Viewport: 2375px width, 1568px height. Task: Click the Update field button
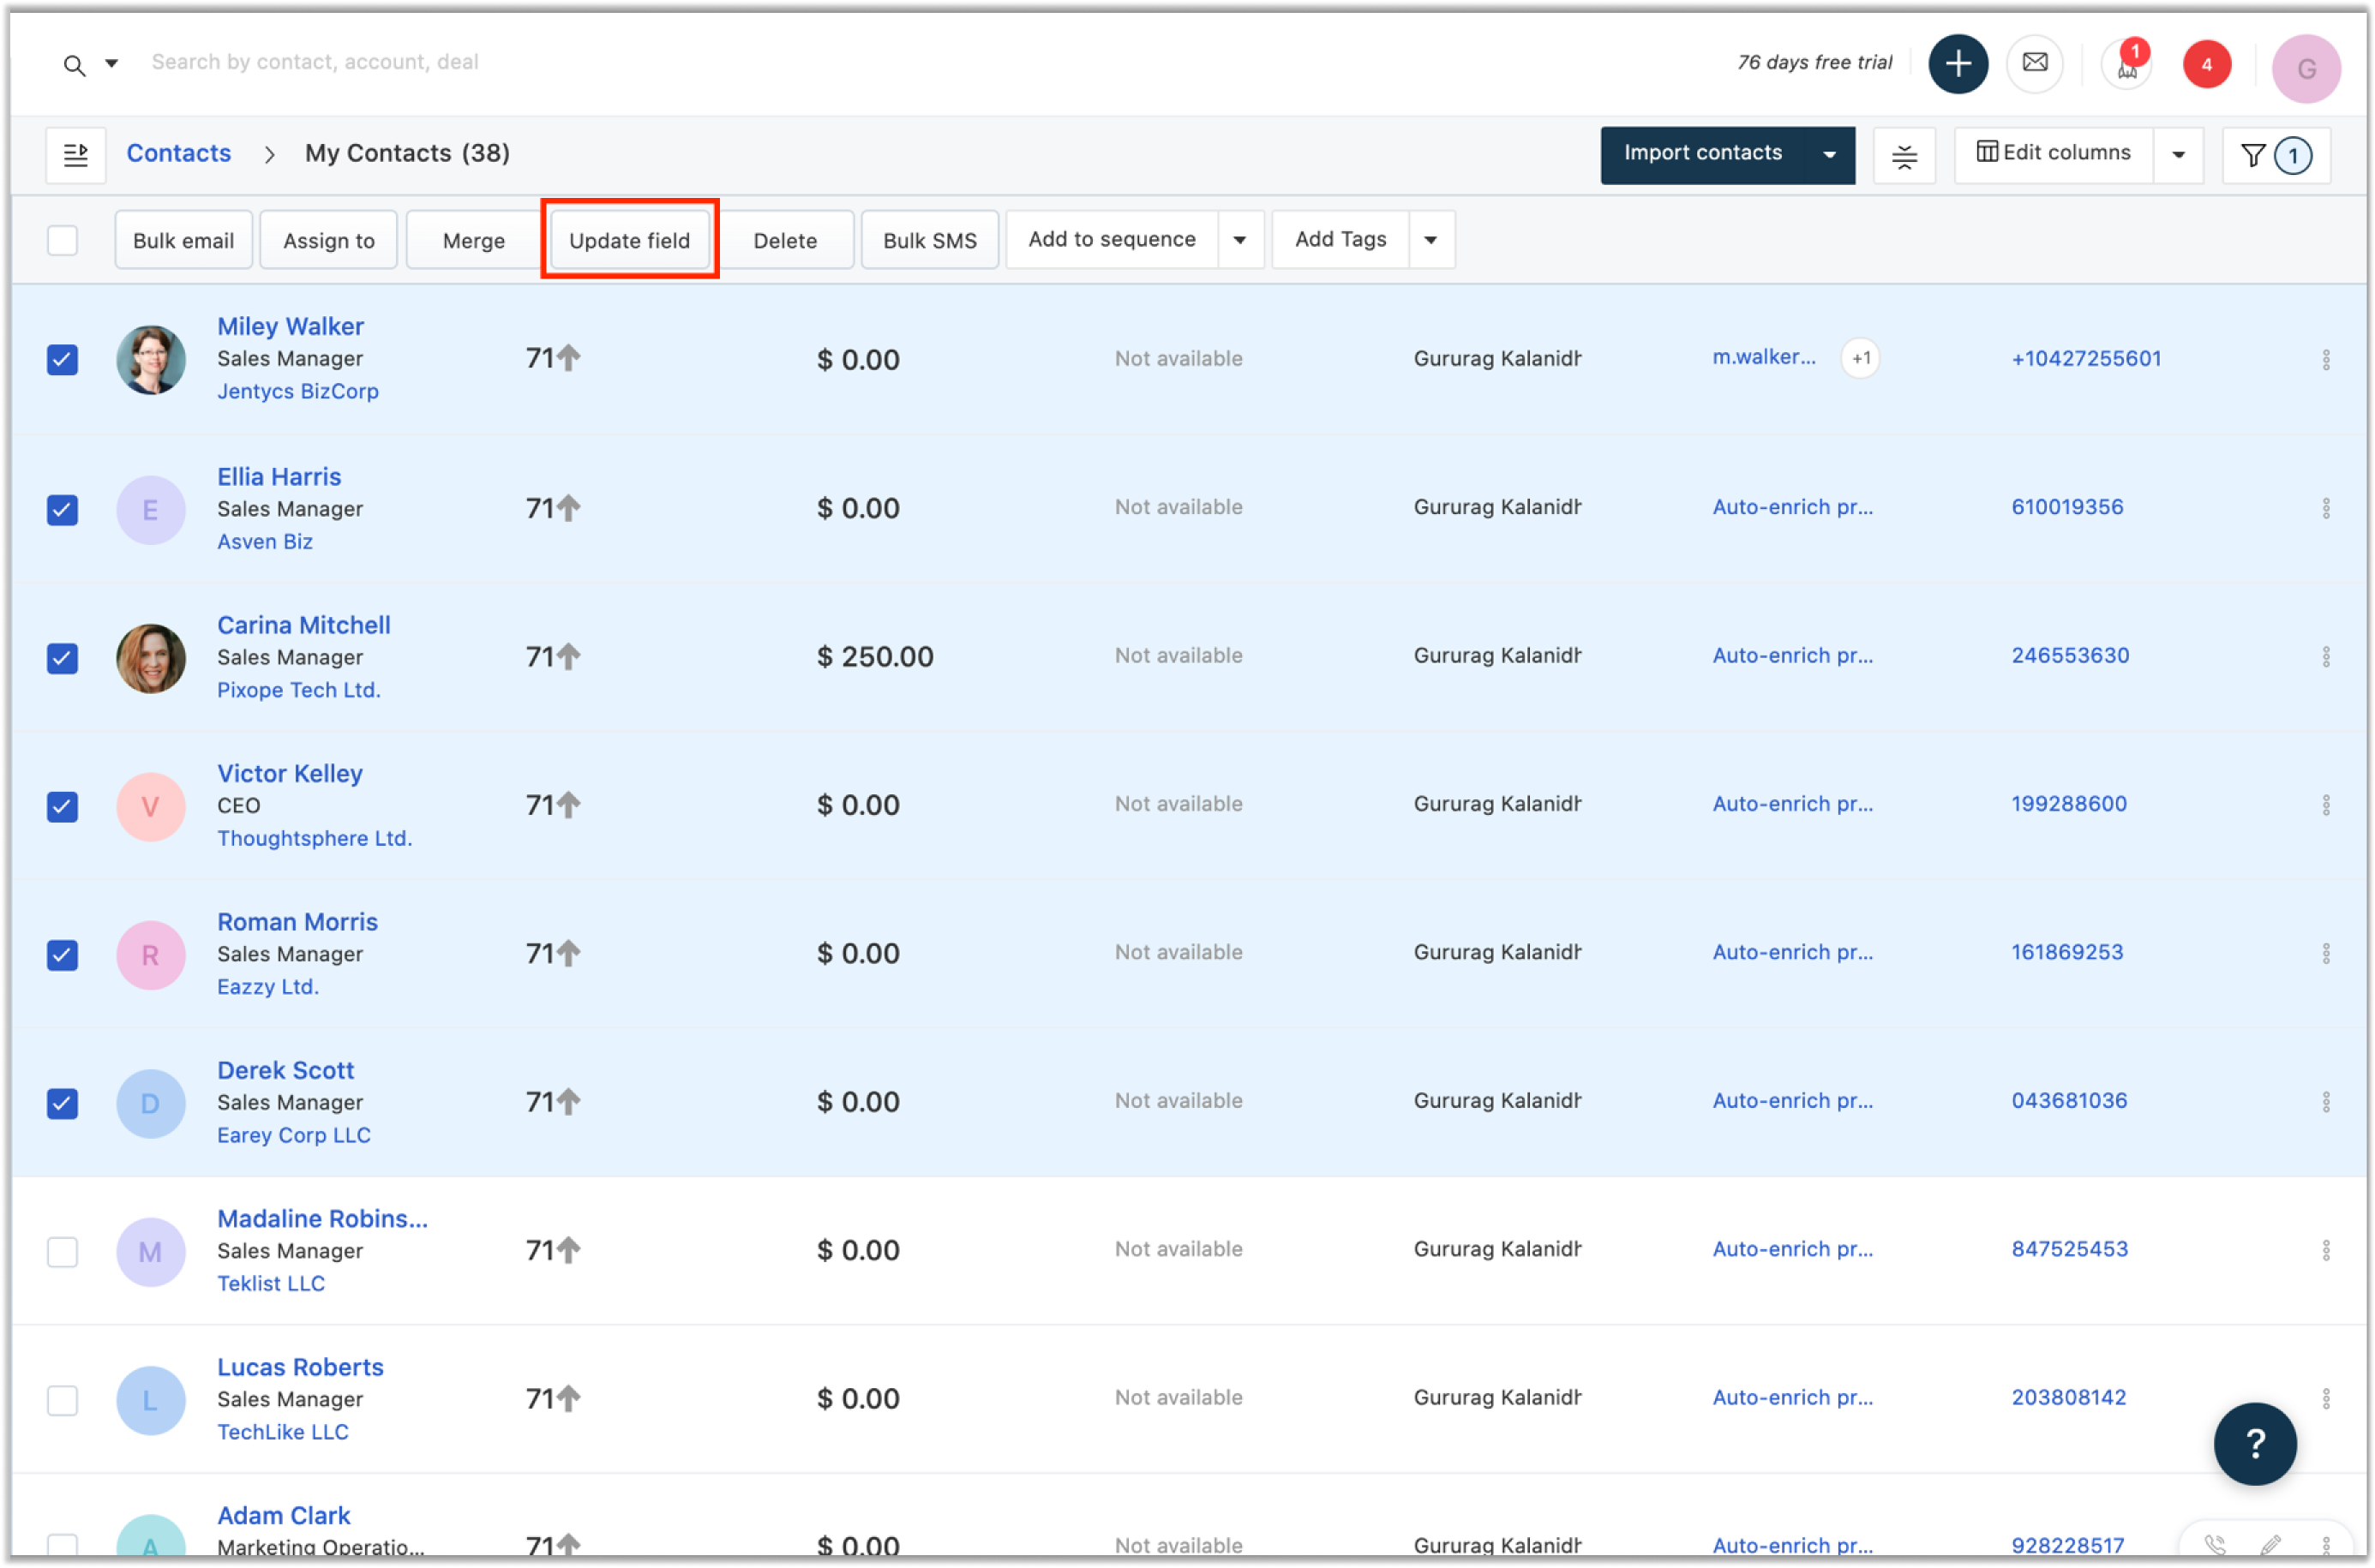tap(629, 240)
